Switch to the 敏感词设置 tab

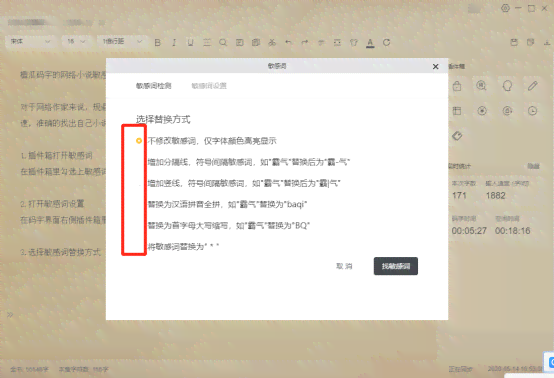[209, 86]
